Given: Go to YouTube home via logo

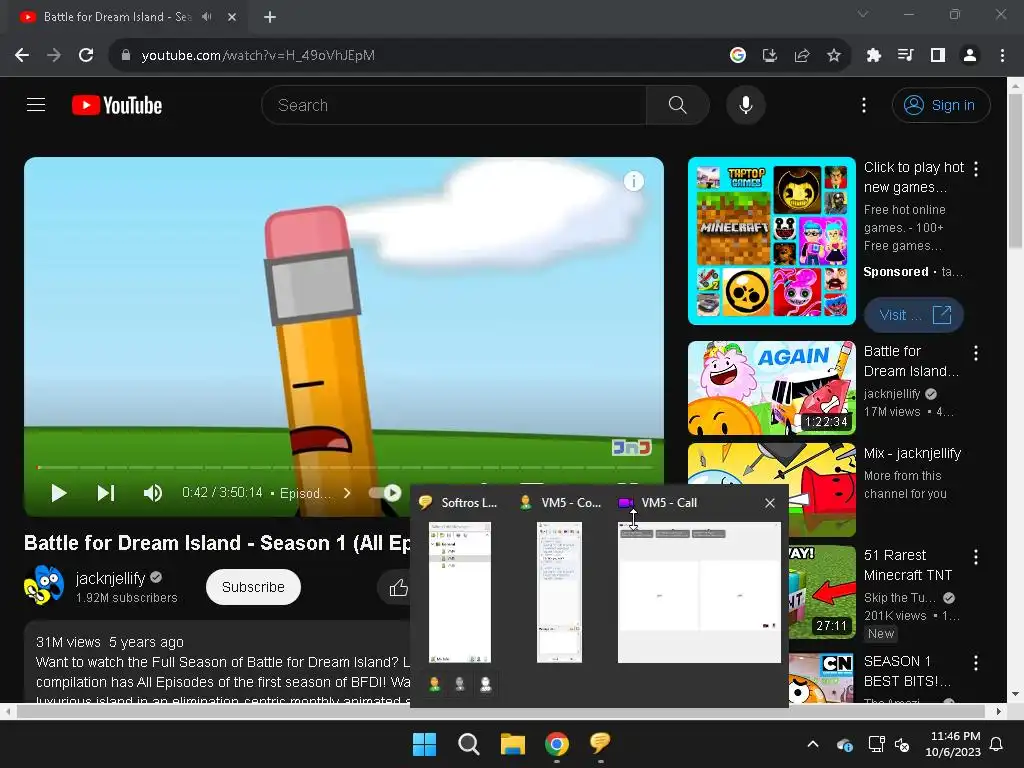Looking at the screenshot, I should click(x=117, y=105).
